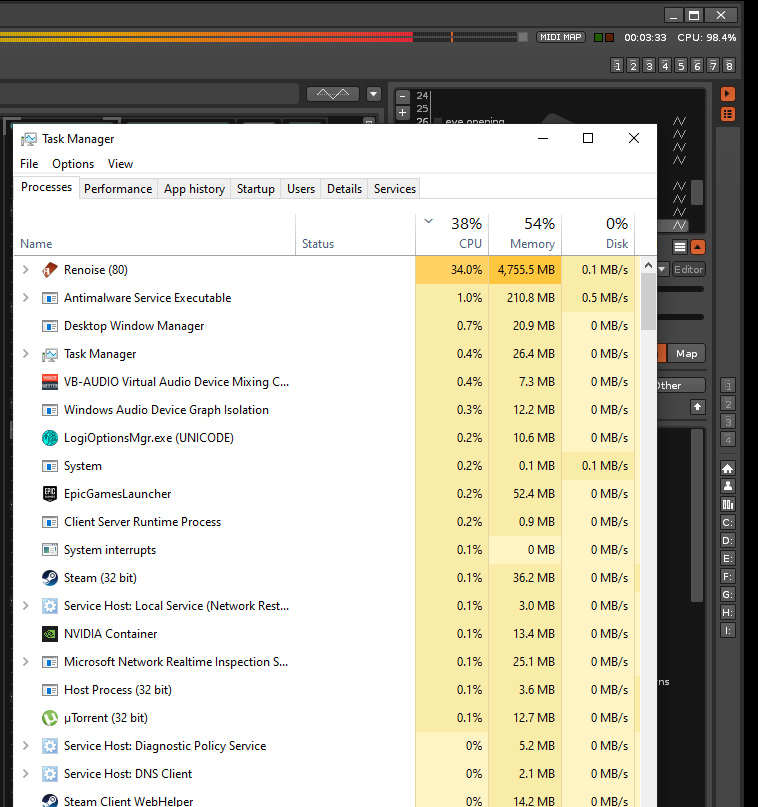758x807 pixels.
Task: Sort processes by Memory column header
Action: (x=525, y=234)
